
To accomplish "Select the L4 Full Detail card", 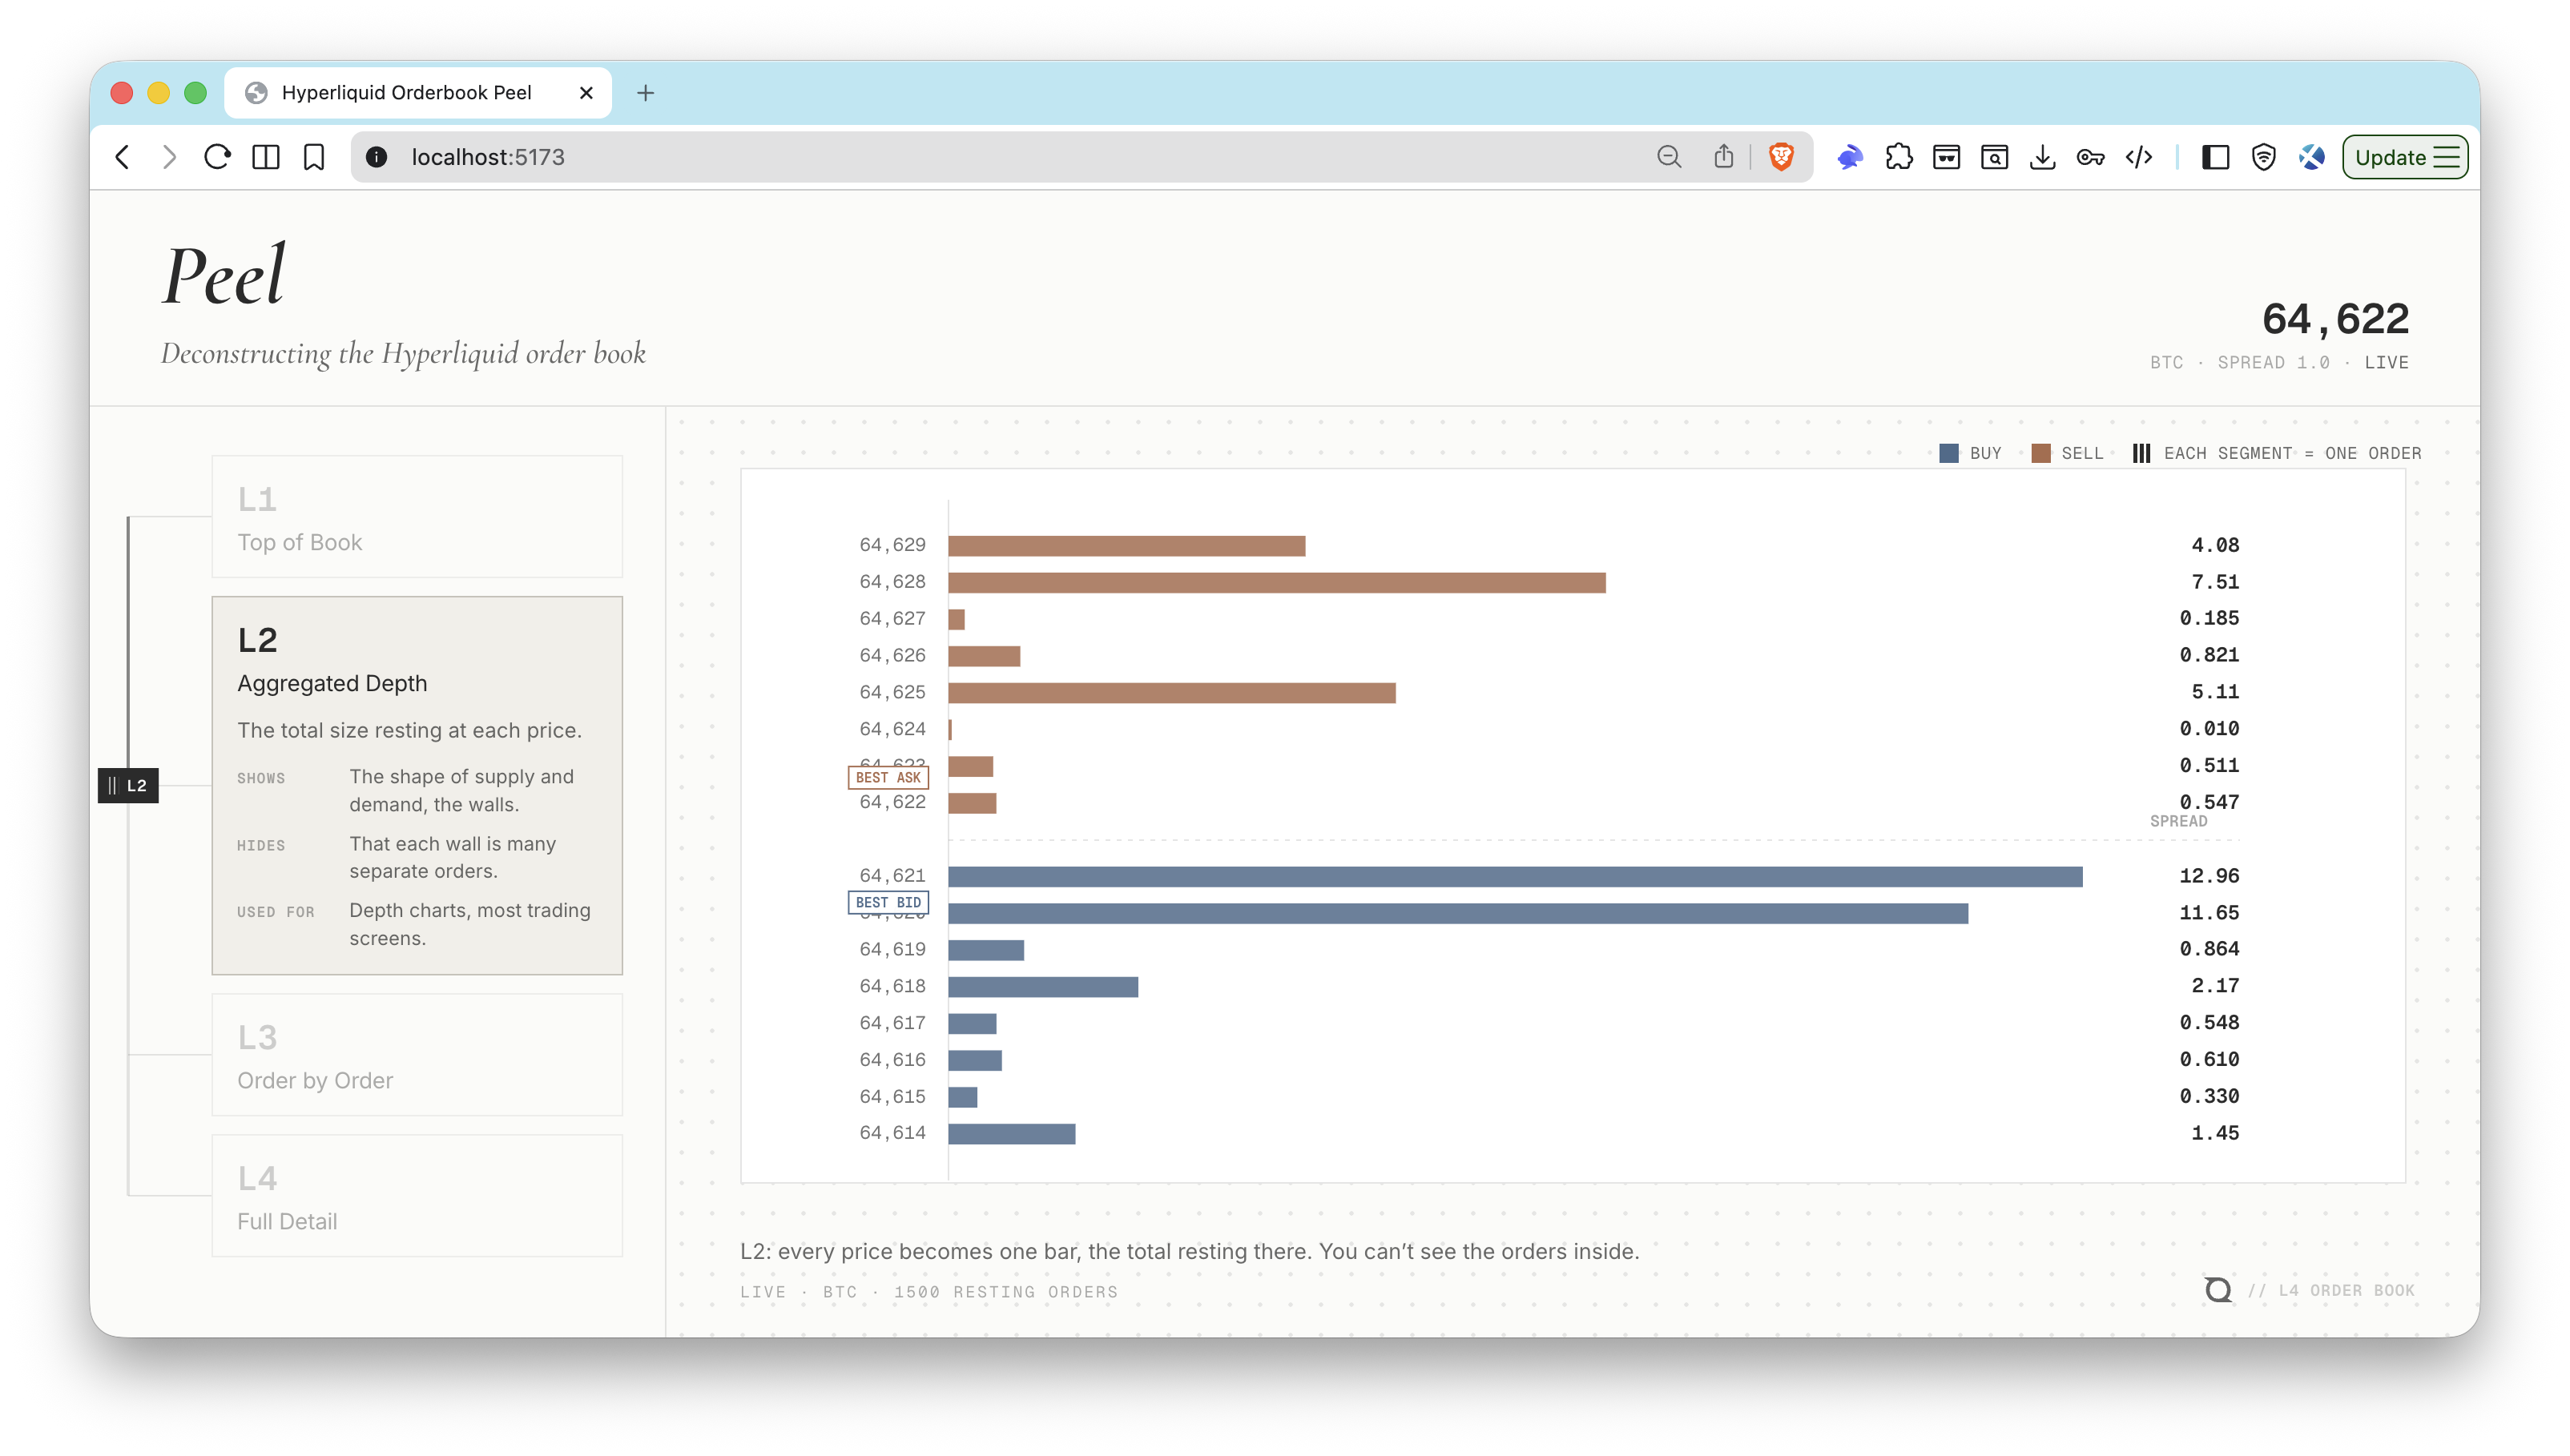I will (417, 1196).
